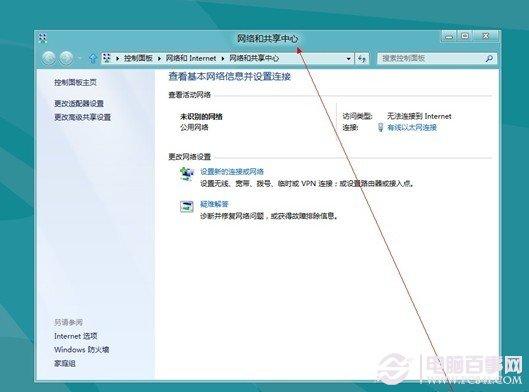Screen dimensions: 529x392
Task: Select 网络和共享中心 breadcrumb segment
Action: pyautogui.click(x=254, y=58)
